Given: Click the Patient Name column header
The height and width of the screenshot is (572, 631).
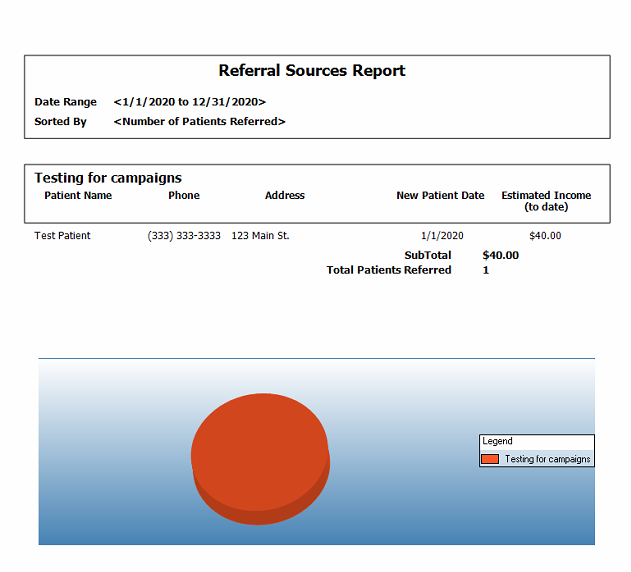Looking at the screenshot, I should [78, 196].
